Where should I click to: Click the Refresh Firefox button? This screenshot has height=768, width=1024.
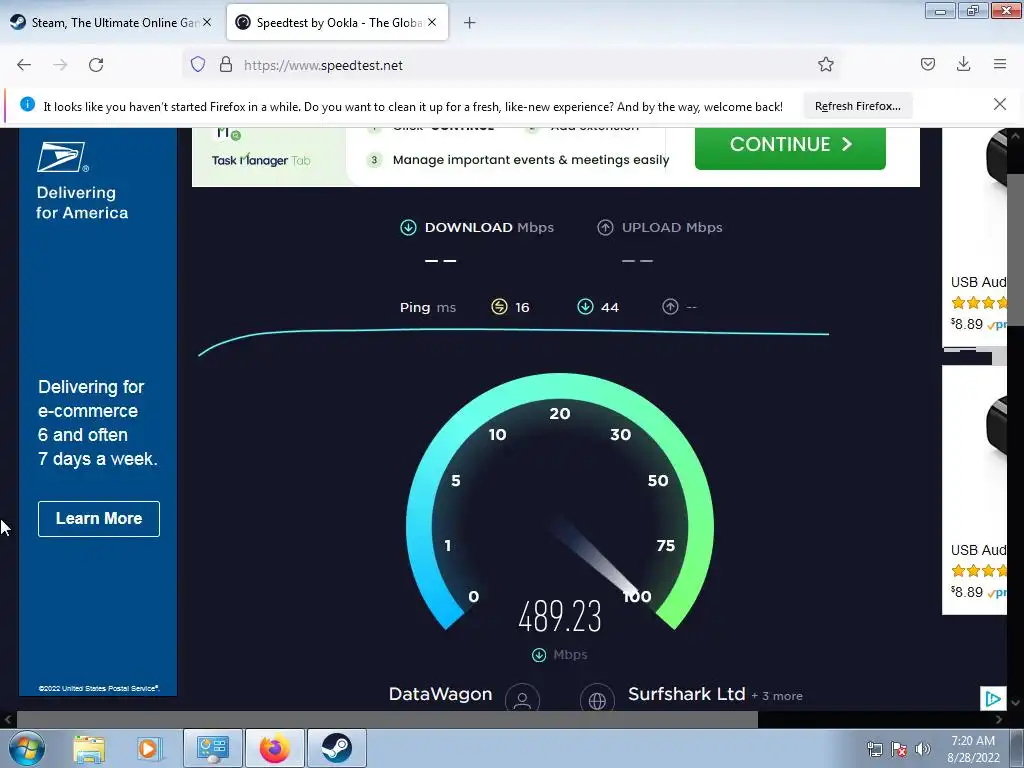pyautogui.click(x=857, y=106)
